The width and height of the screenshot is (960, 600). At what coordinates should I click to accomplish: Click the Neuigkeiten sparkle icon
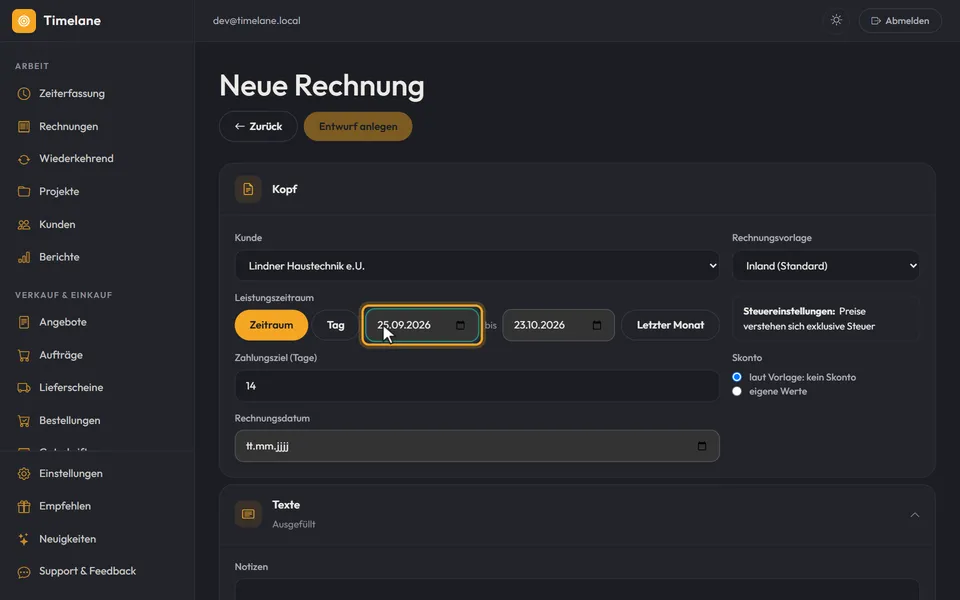(24, 539)
